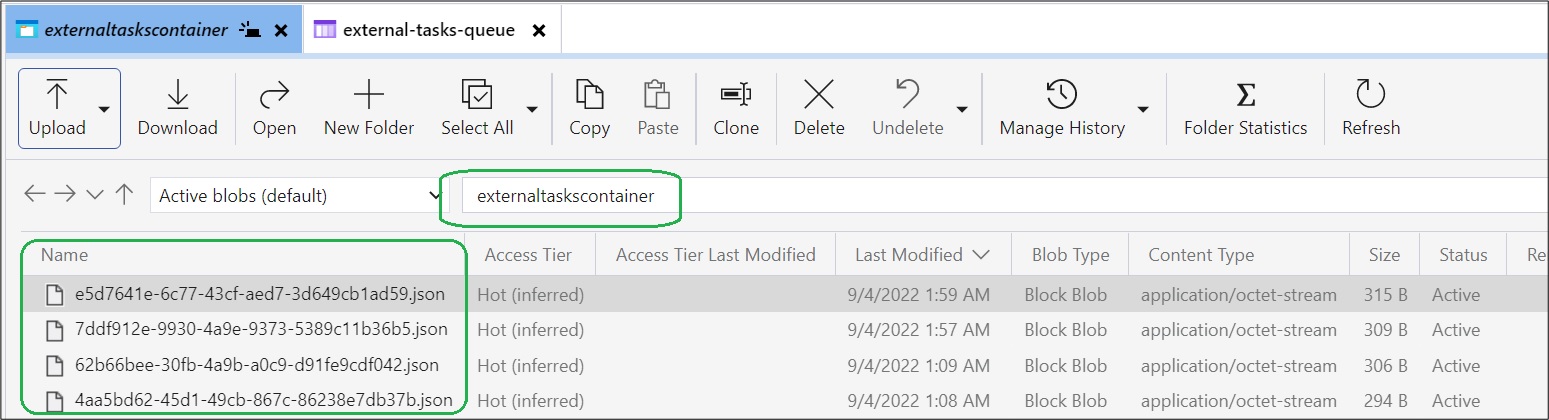Select blob 7ddf912e-9930-4a9e-9373-5389c11b36b5.json
The image size is (1549, 420).
pos(261,329)
